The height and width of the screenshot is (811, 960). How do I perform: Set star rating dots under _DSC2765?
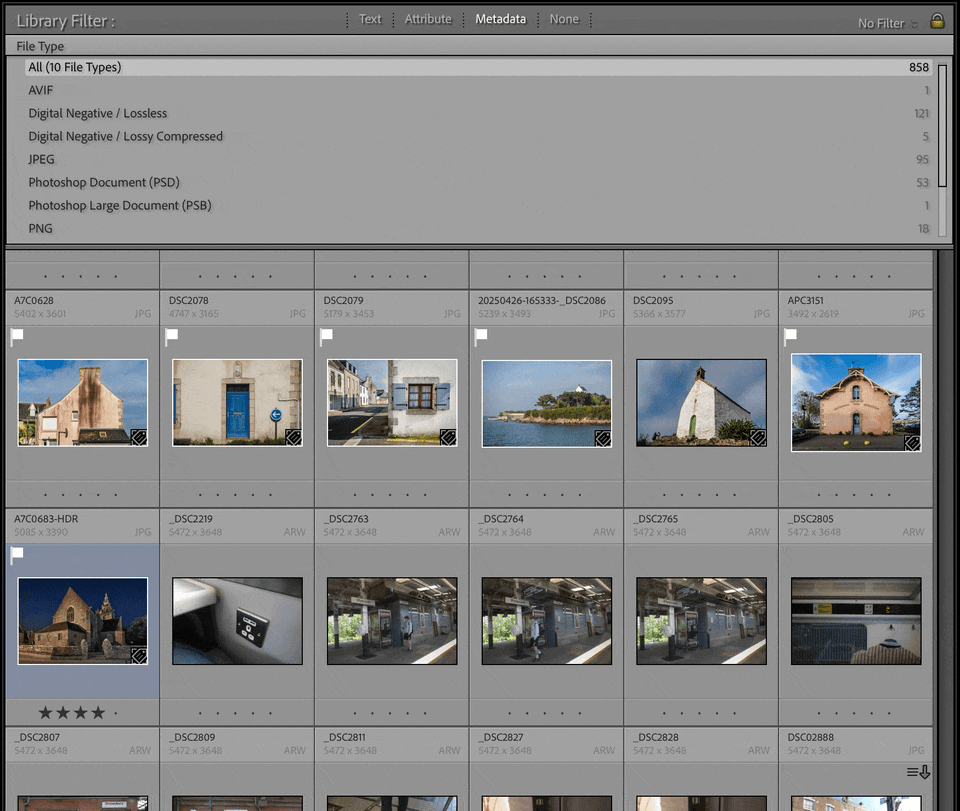click(x=700, y=712)
